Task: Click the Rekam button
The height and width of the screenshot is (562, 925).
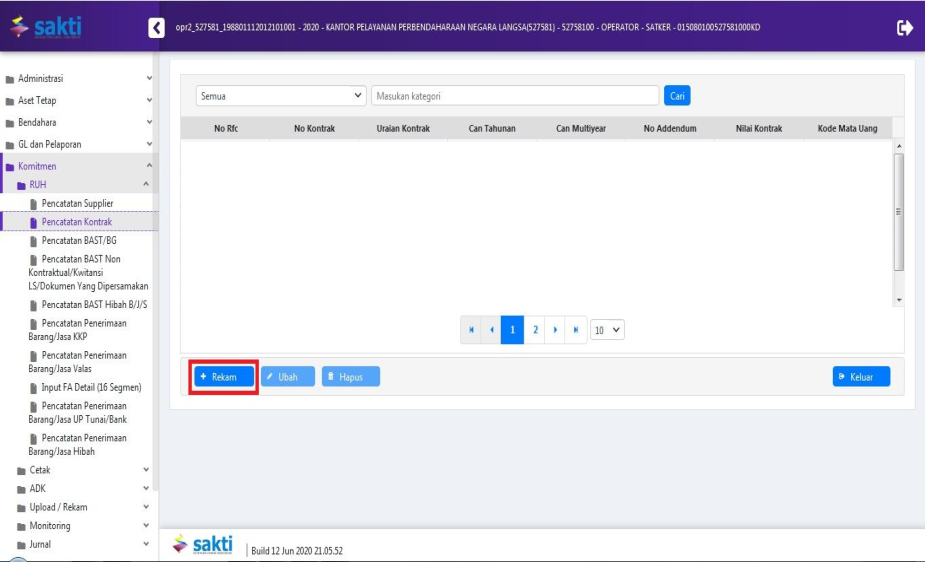Action: coord(224,377)
